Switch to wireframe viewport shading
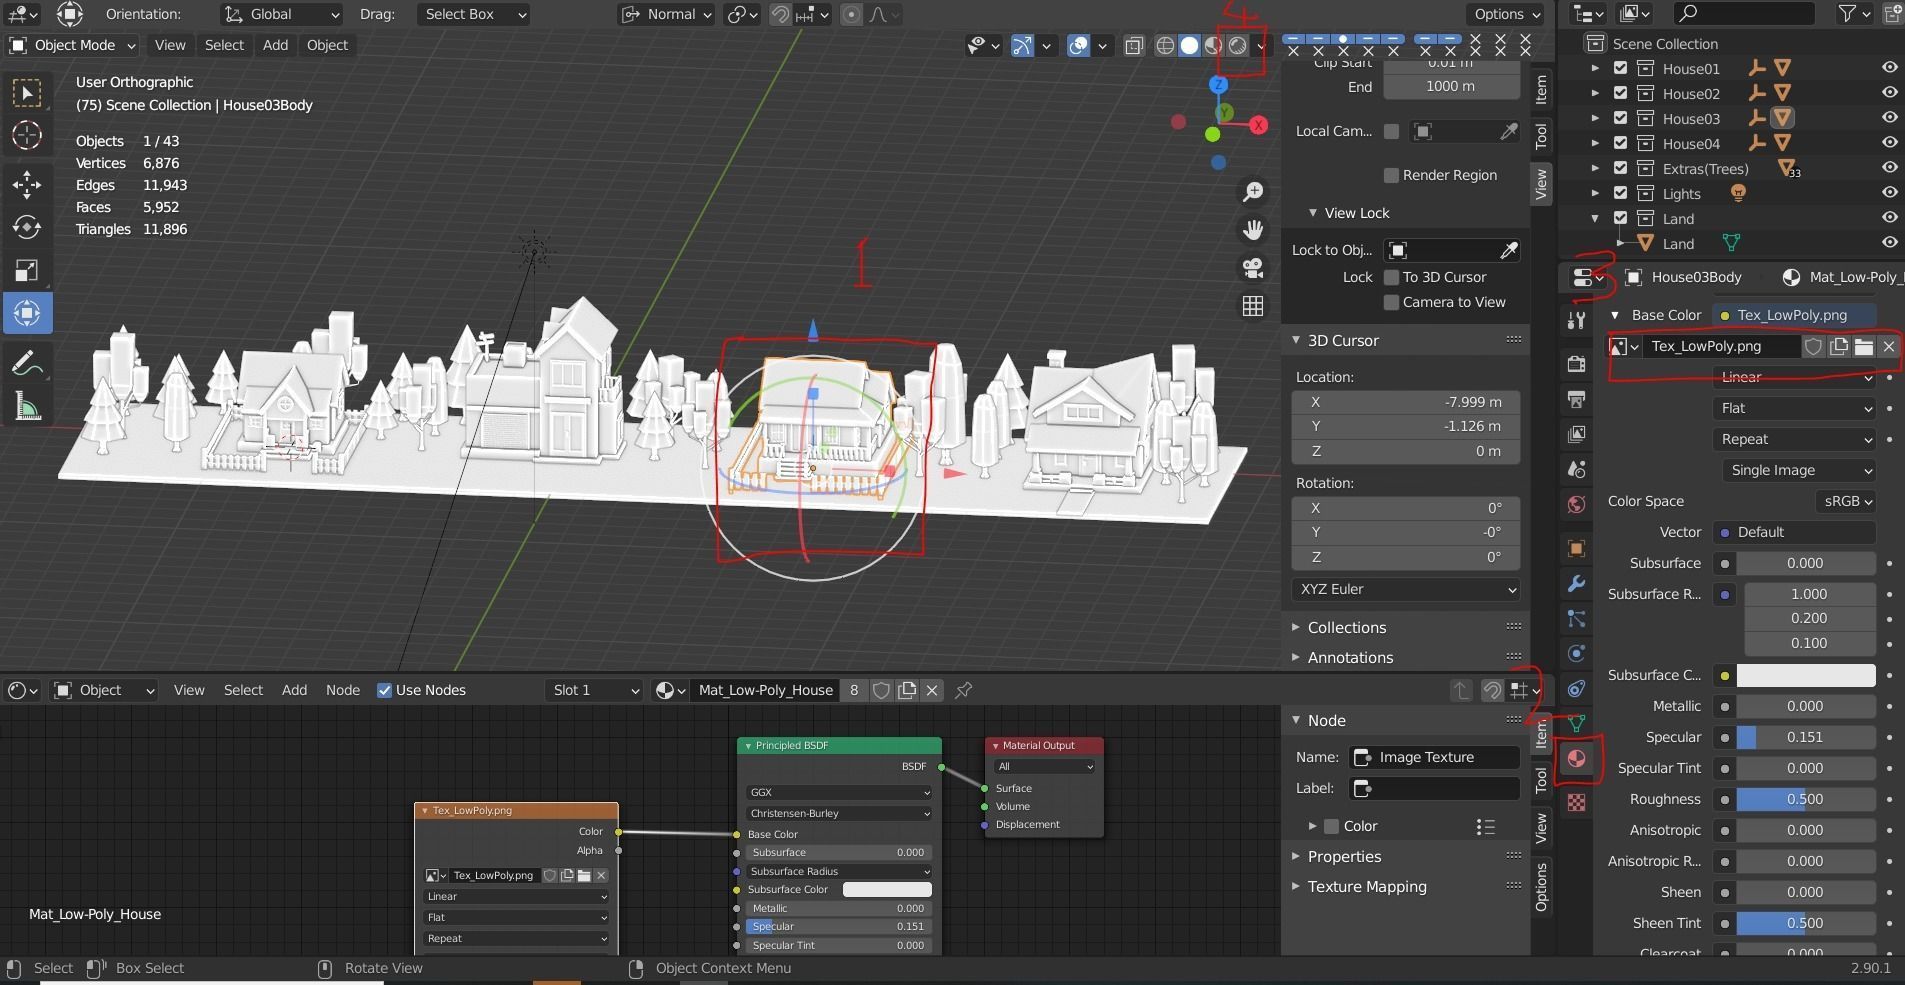Viewport: 1905px width, 985px height. tap(1165, 45)
